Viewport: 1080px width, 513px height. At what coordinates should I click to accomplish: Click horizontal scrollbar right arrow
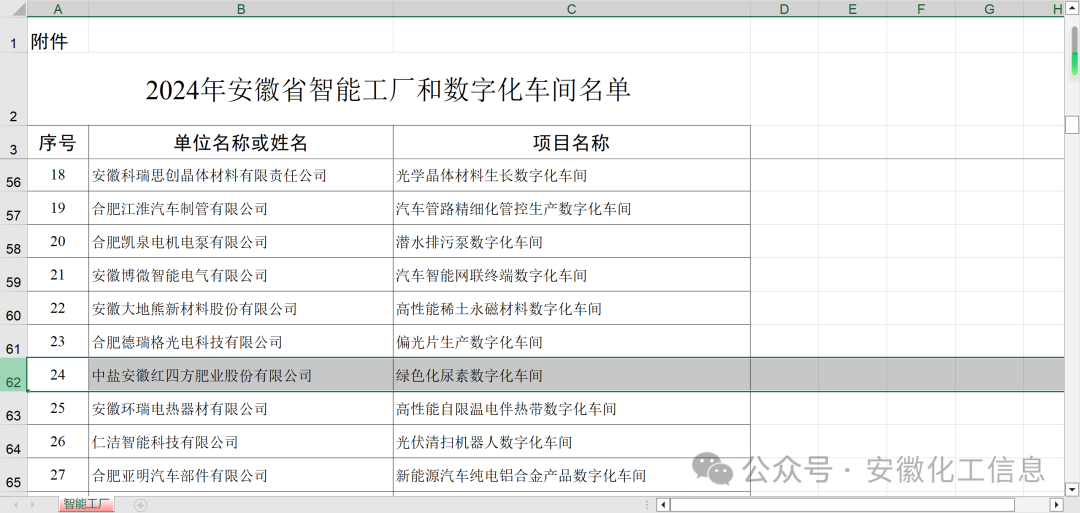[1055, 505]
